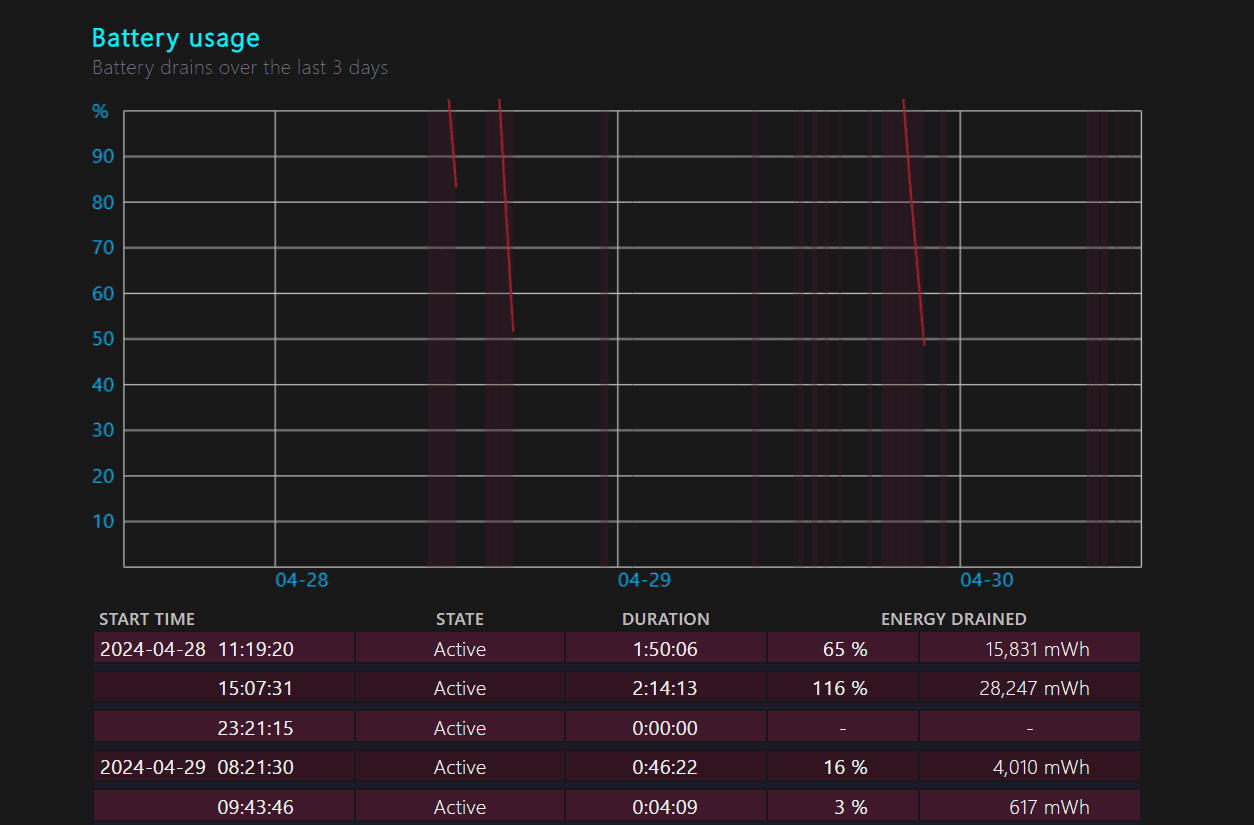
Task: Select the 04-29 date label on chart axis
Action: click(x=644, y=580)
